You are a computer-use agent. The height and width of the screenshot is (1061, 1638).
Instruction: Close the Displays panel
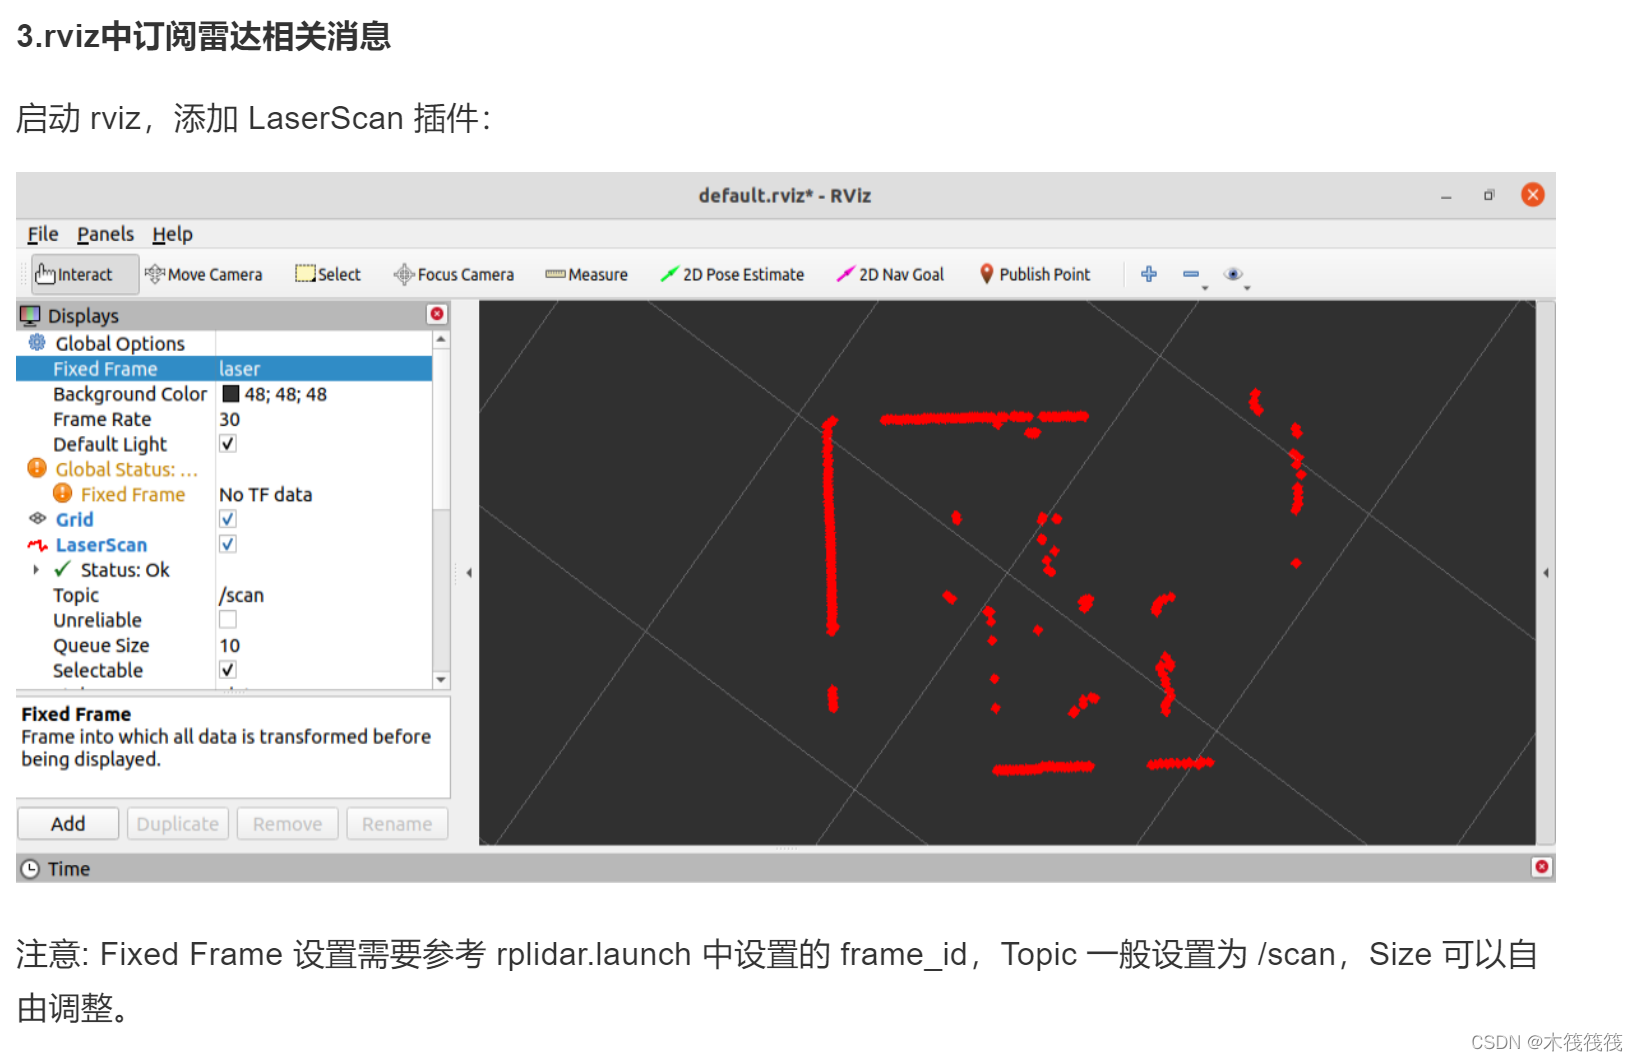(x=437, y=314)
